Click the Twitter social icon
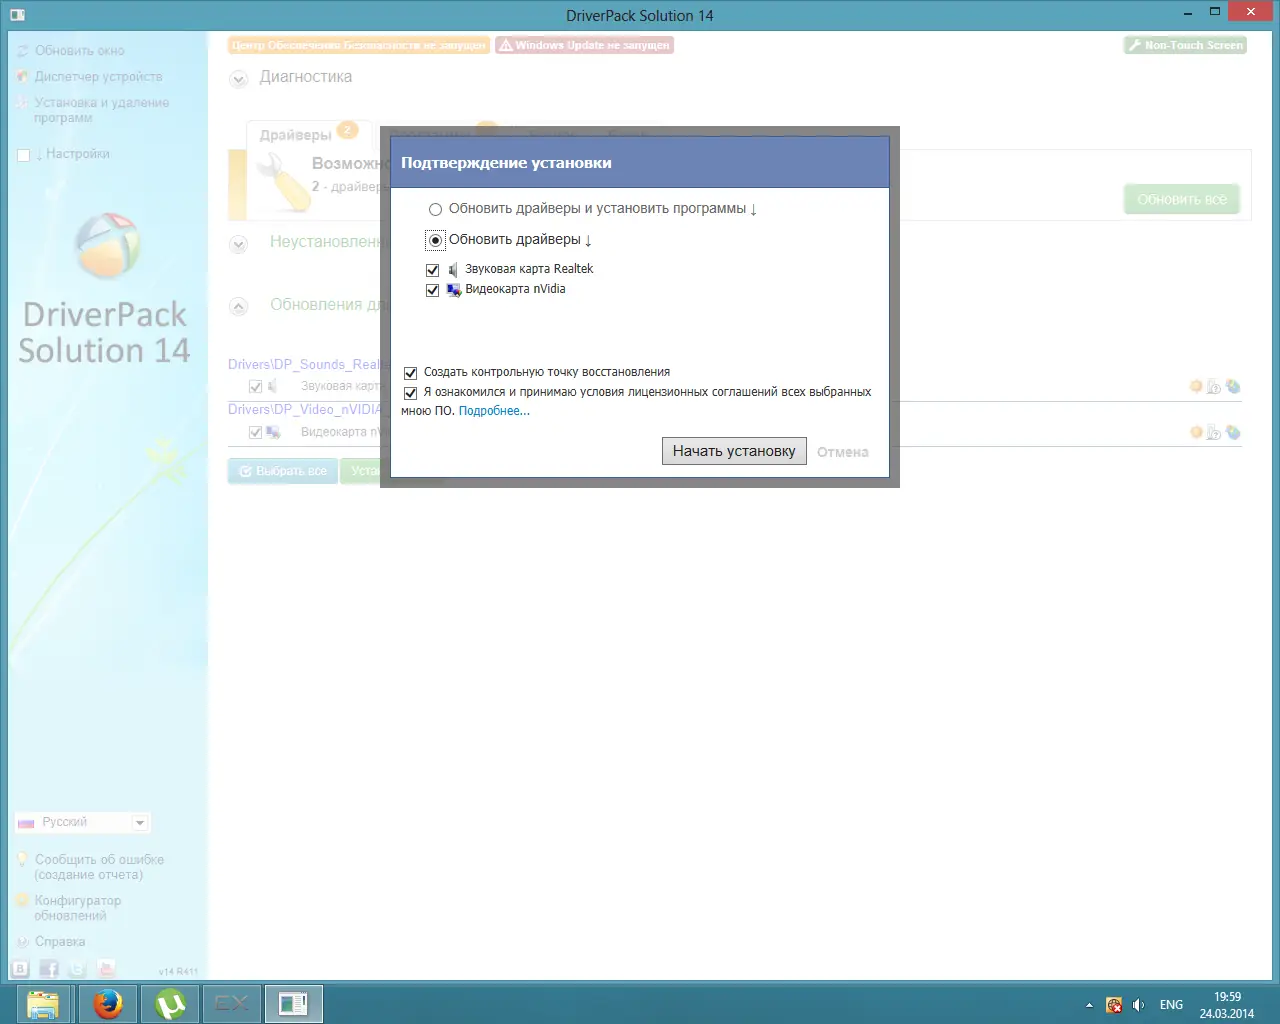Image resolution: width=1280 pixels, height=1024 pixels. pos(77,968)
